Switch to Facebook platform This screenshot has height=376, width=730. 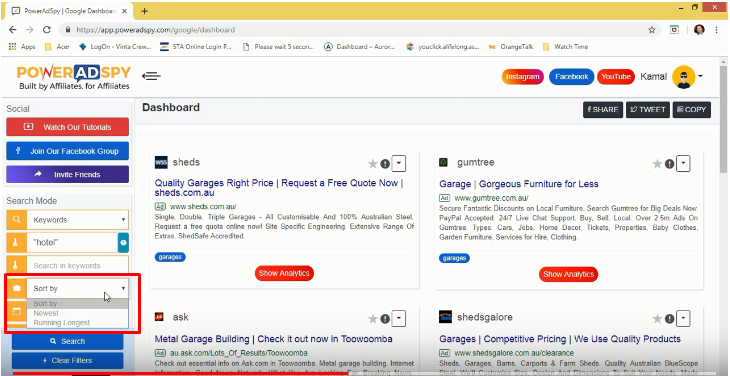(x=572, y=77)
